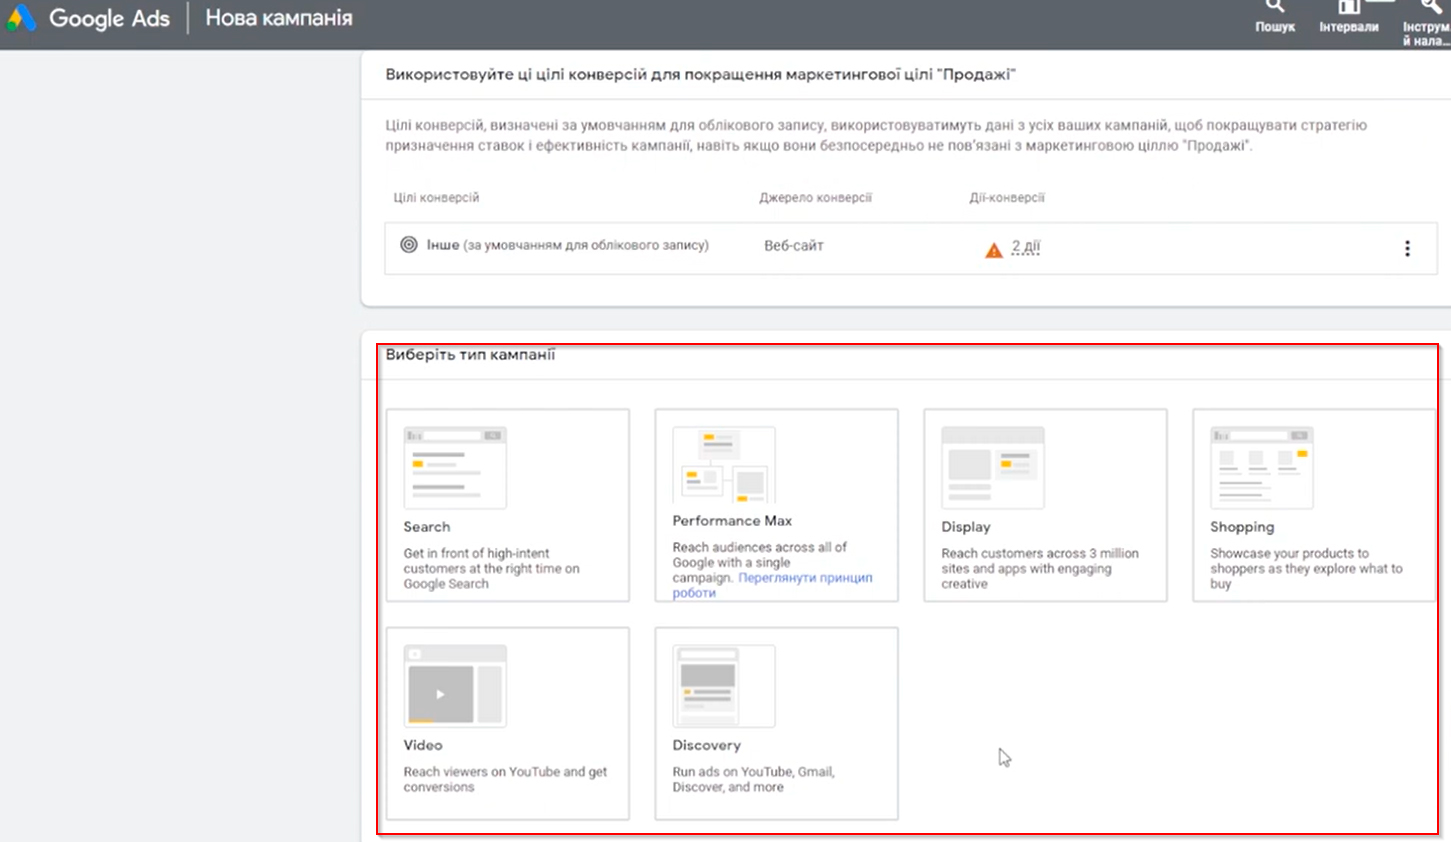This screenshot has height=842, width=1451.
Task: Choose the Display campaign type title
Action: tap(966, 527)
